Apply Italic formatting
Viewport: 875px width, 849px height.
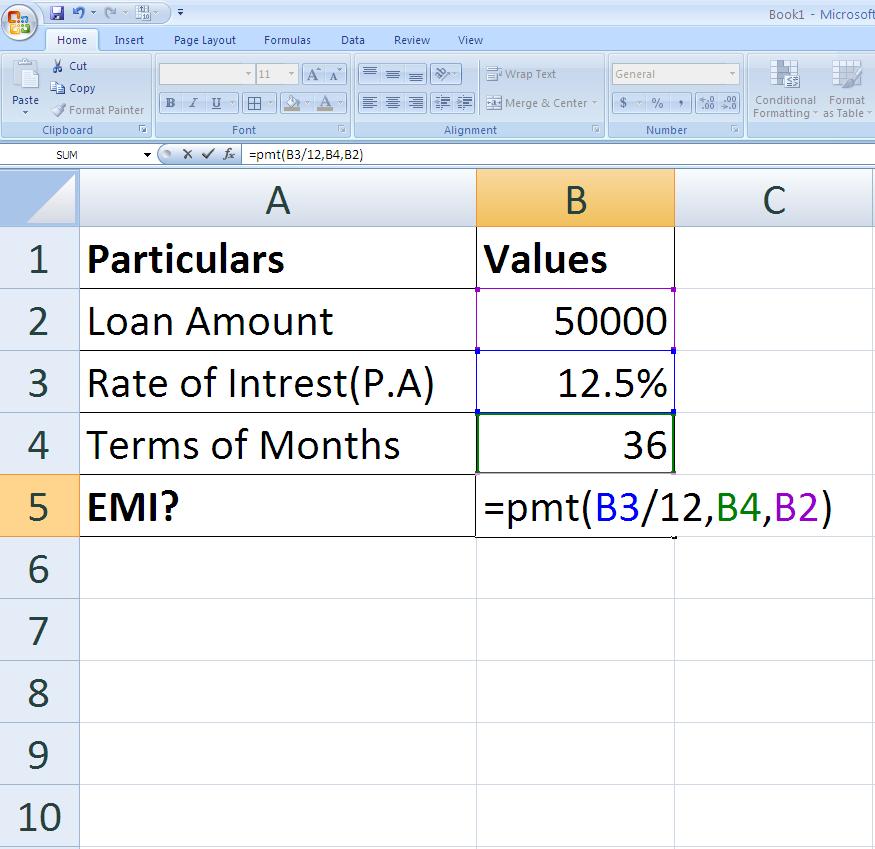click(x=192, y=103)
